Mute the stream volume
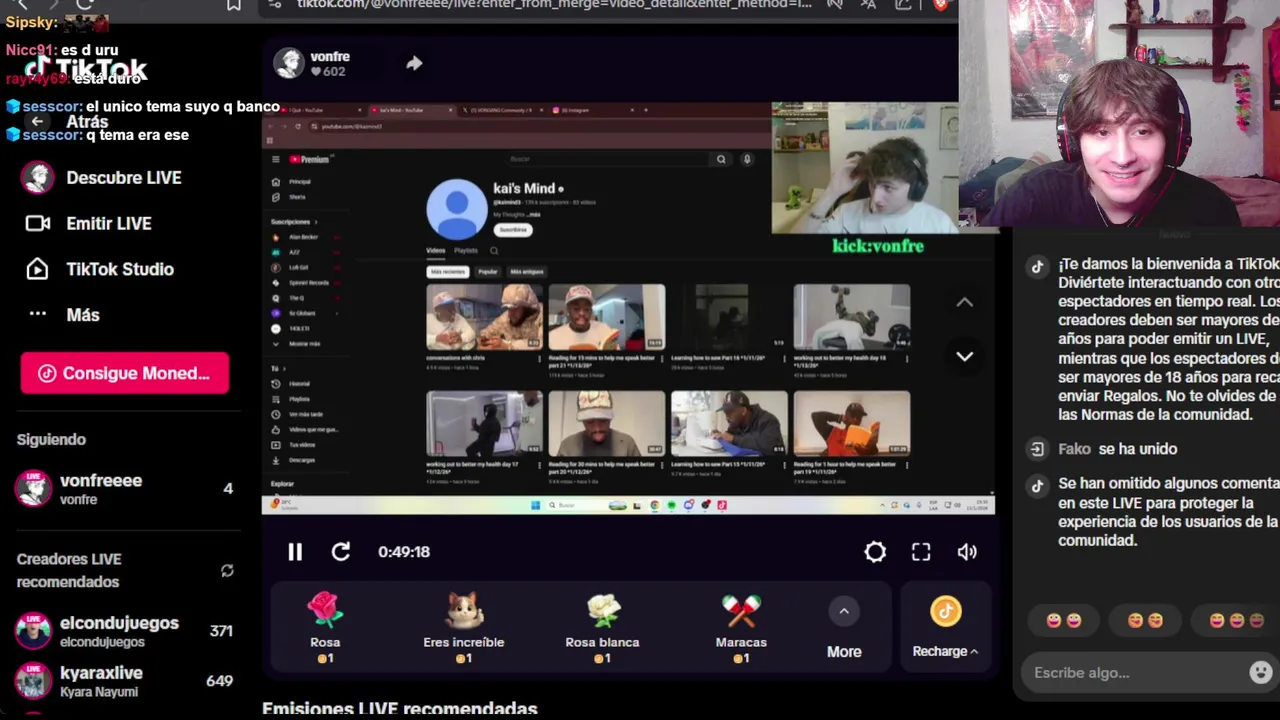The image size is (1280, 720). pyautogui.click(x=967, y=552)
